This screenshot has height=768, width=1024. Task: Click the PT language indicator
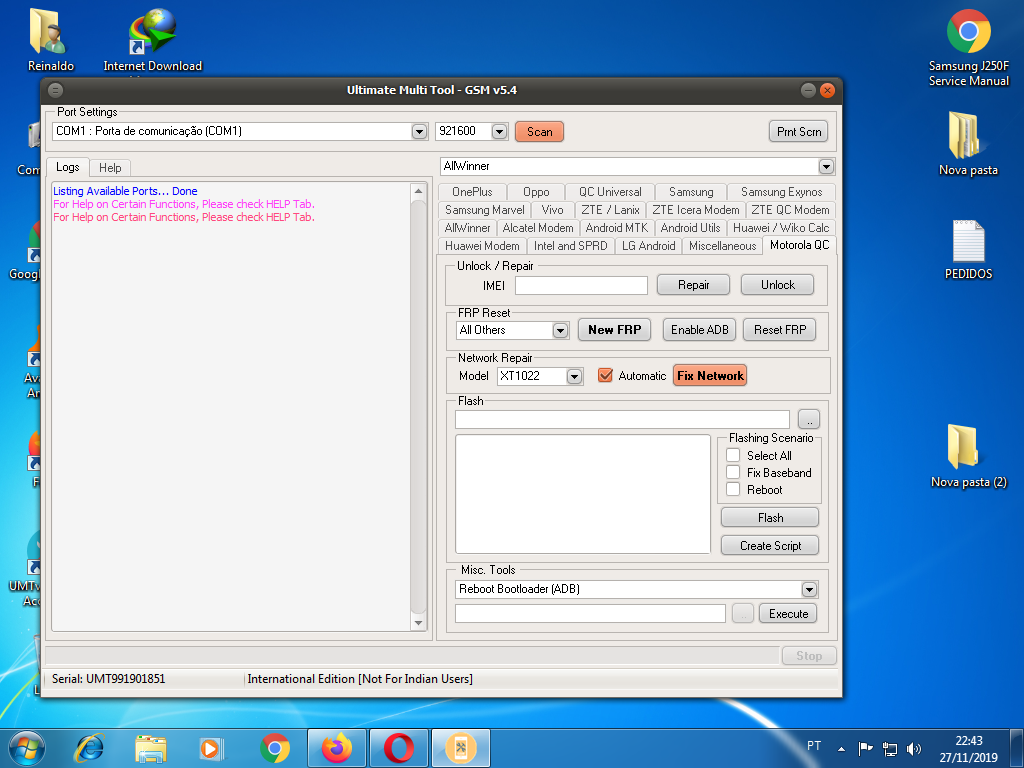814,746
